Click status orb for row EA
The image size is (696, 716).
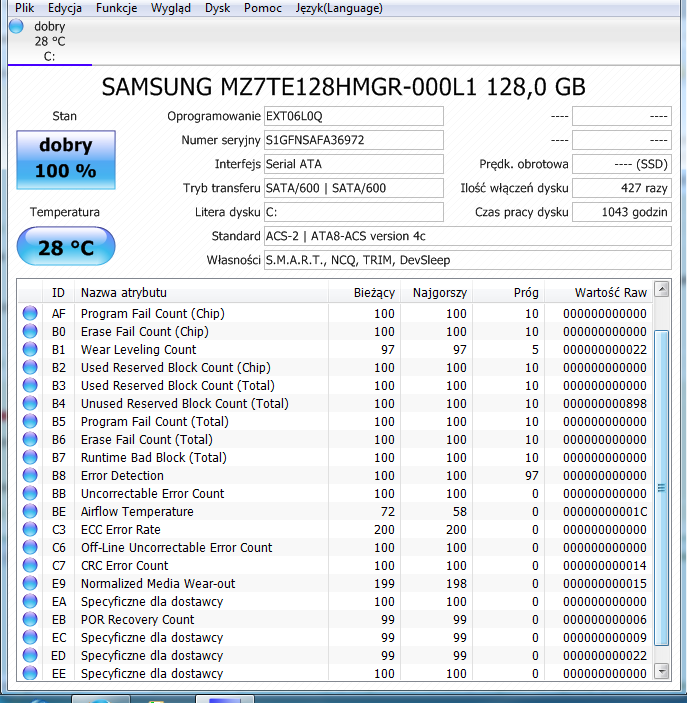[30, 601]
